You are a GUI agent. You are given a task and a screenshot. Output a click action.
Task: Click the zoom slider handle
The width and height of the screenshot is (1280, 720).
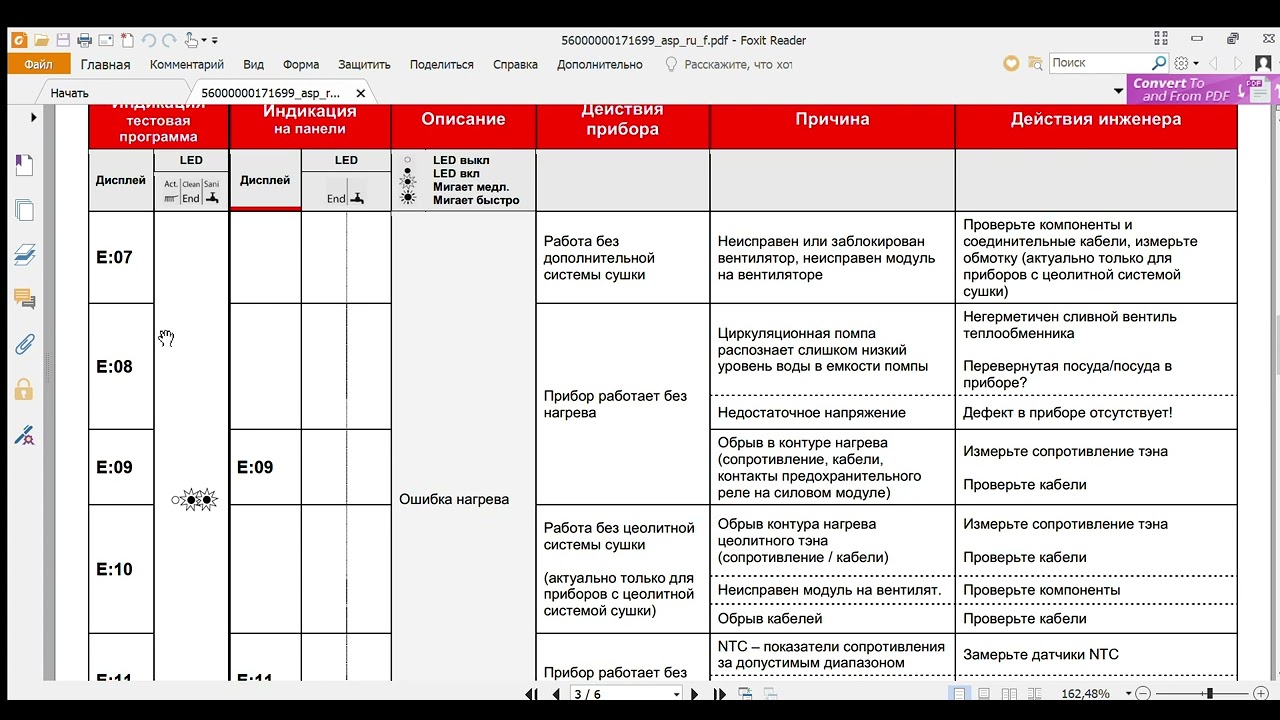coord(1209,693)
